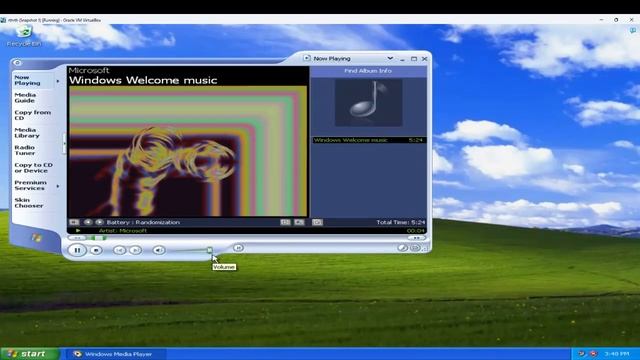640x360 pixels.
Task: Click the elapsed time 00:04 display
Action: click(x=416, y=231)
